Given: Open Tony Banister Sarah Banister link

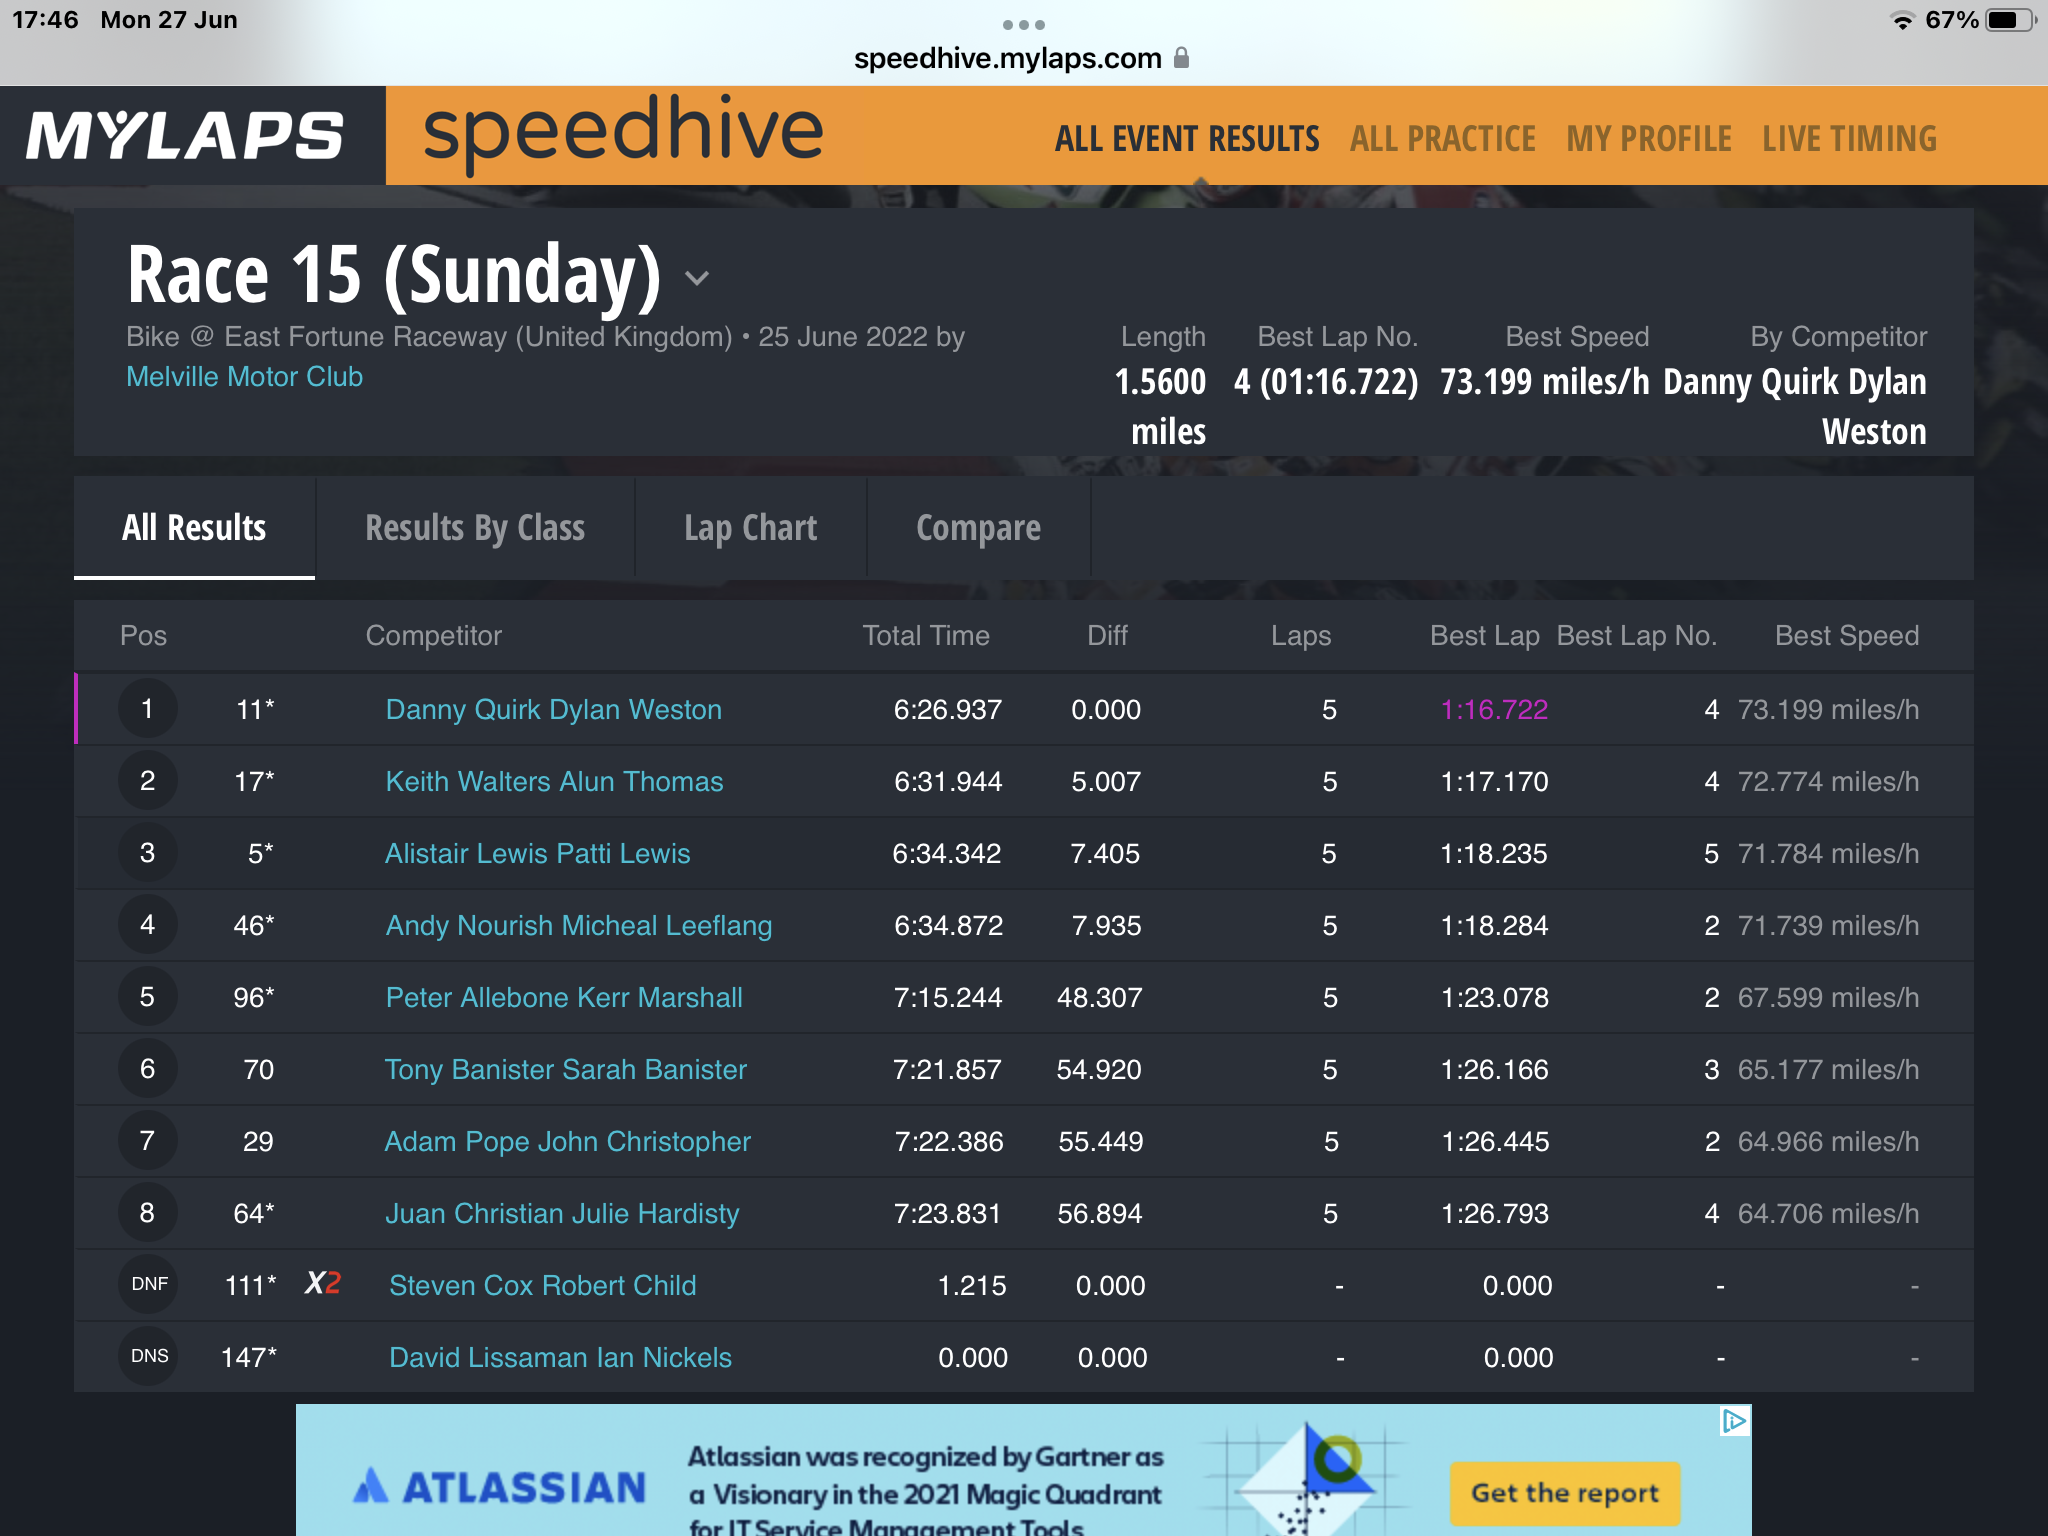Looking at the screenshot, I should [x=566, y=1070].
